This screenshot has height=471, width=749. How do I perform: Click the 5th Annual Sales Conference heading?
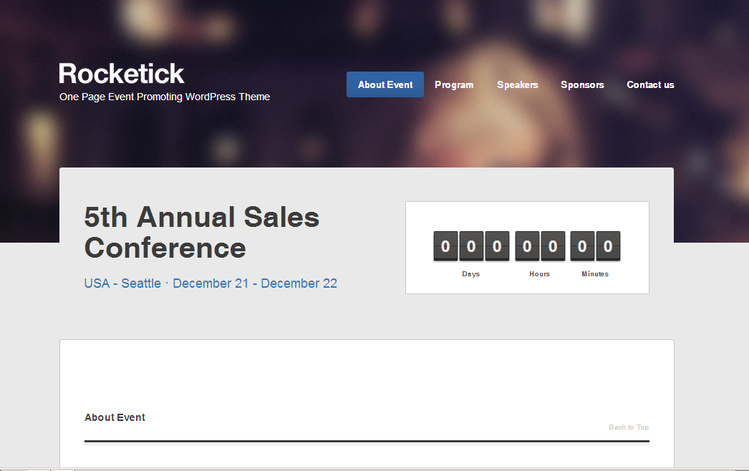pyautogui.click(x=201, y=232)
